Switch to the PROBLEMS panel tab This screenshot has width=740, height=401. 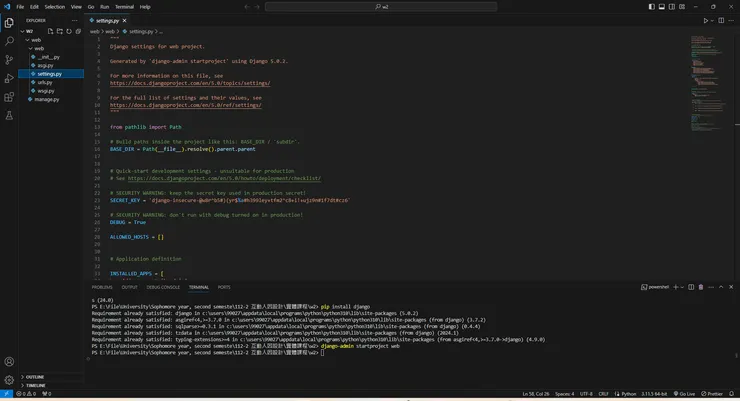[x=102, y=287]
